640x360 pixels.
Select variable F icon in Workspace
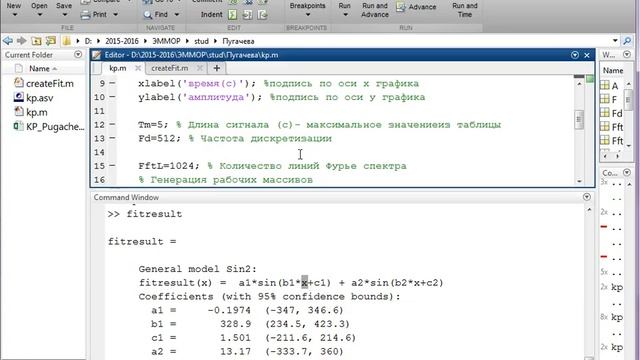point(605,99)
